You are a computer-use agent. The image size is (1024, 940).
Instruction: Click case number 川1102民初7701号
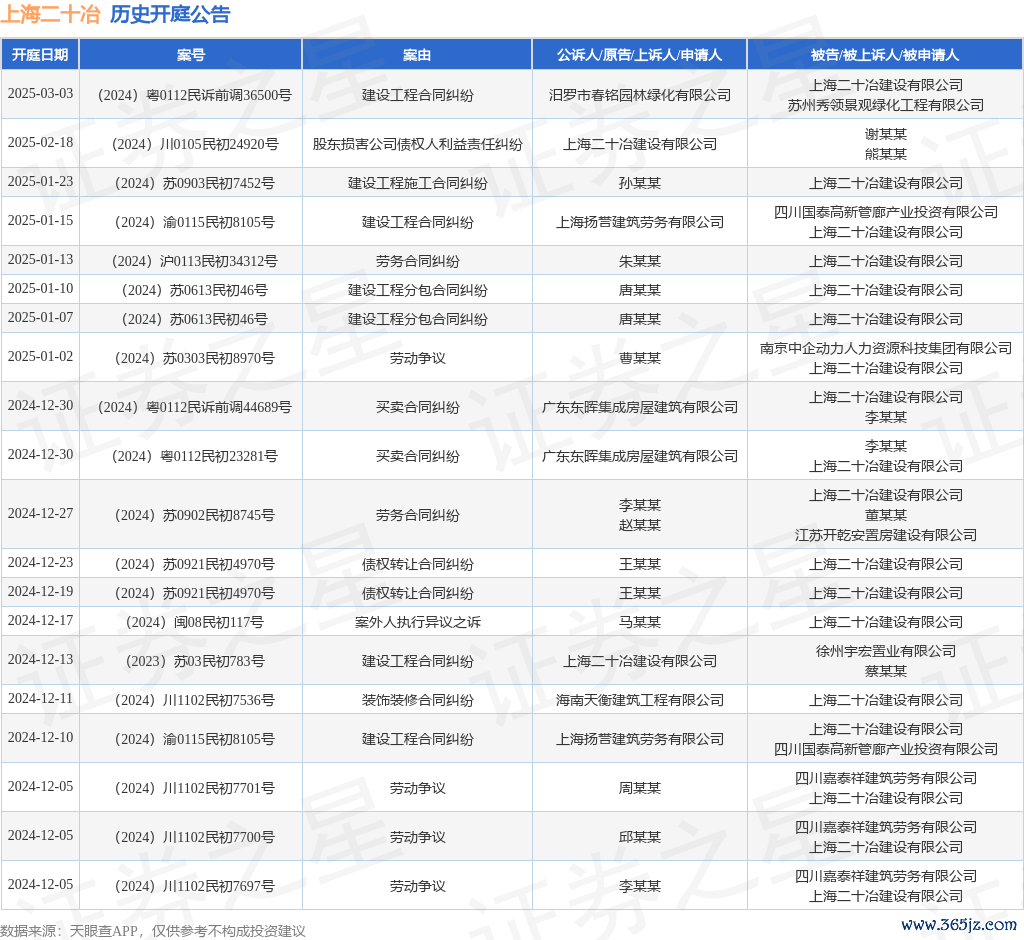tap(195, 788)
